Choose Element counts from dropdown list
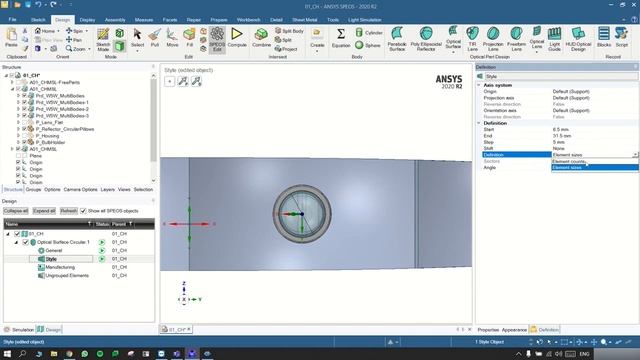 pyautogui.click(x=595, y=162)
